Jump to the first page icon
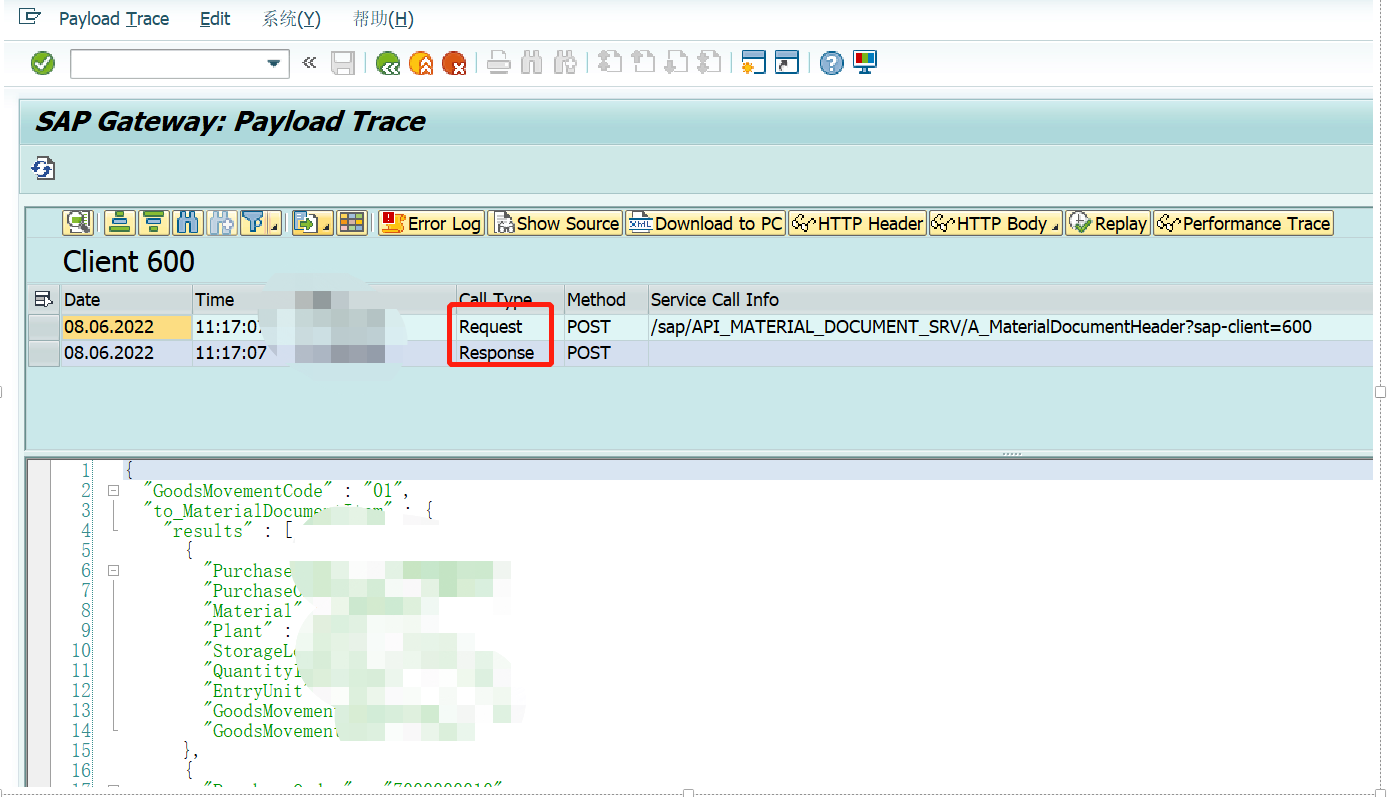1387x797 pixels. 609,63
